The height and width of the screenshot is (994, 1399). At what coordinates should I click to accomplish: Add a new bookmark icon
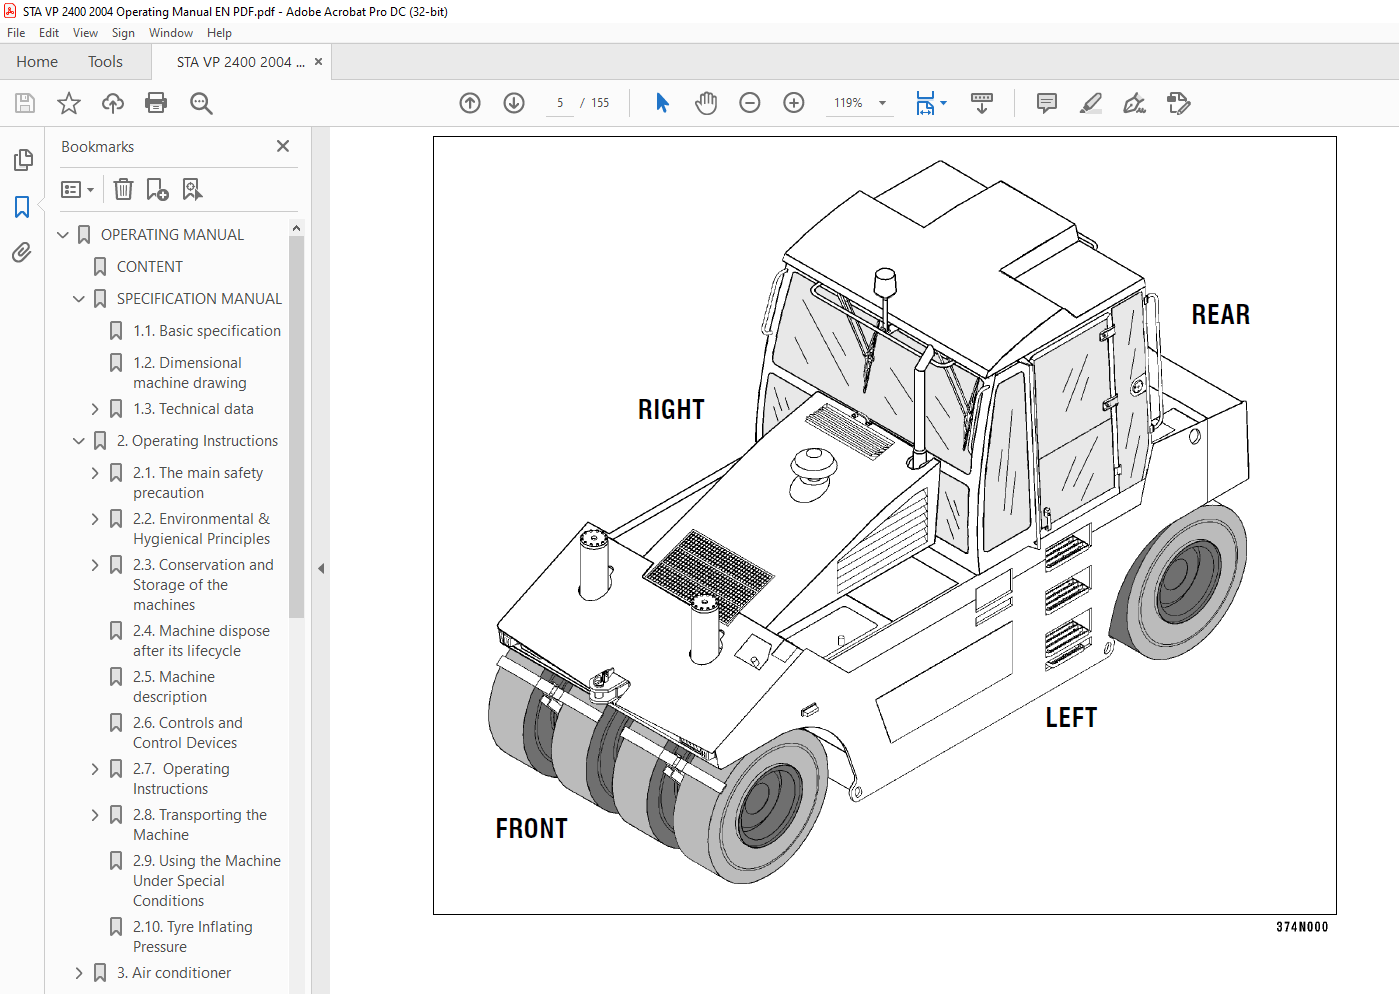(x=157, y=189)
